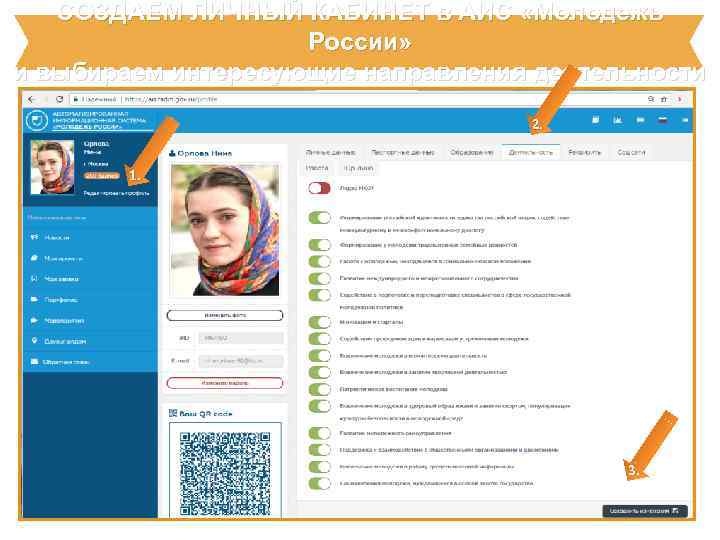Image resolution: width=720 pixels, height=540 pixels.
Task: Toggle switch for занятие творческой деятельностью
Action: pyautogui.click(x=319, y=372)
